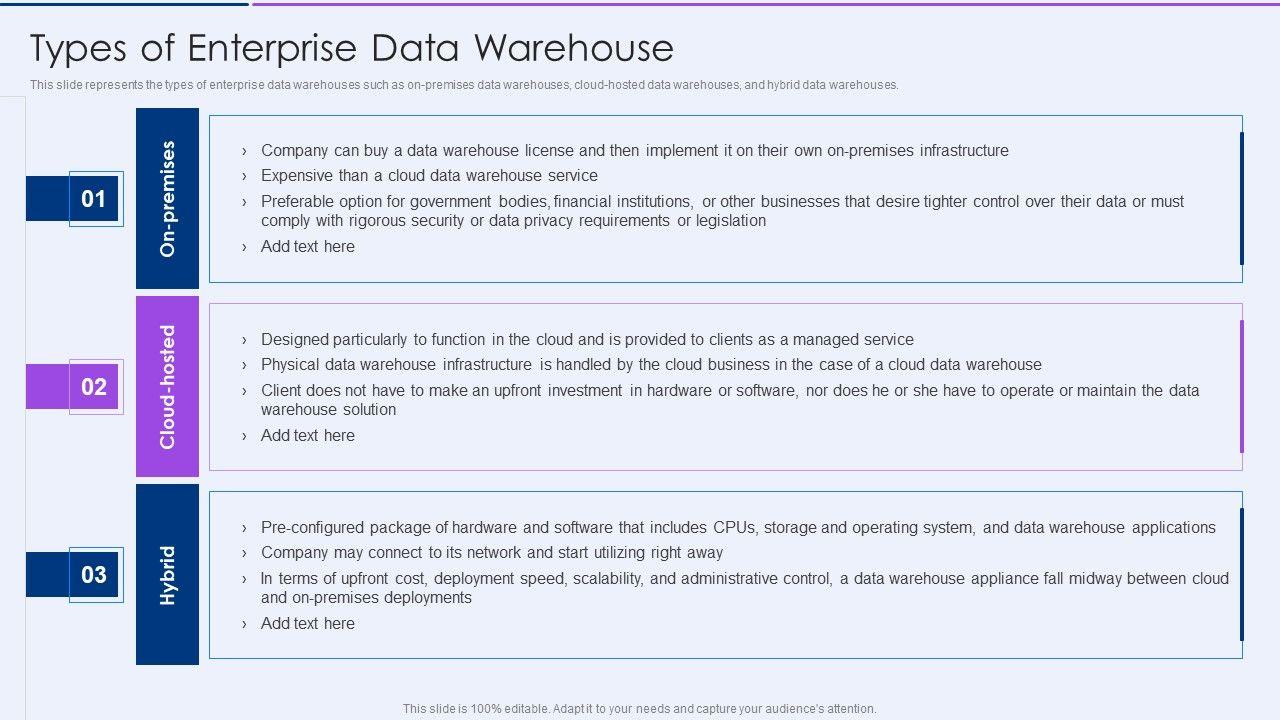Click the slide description subtitle text

(464, 85)
